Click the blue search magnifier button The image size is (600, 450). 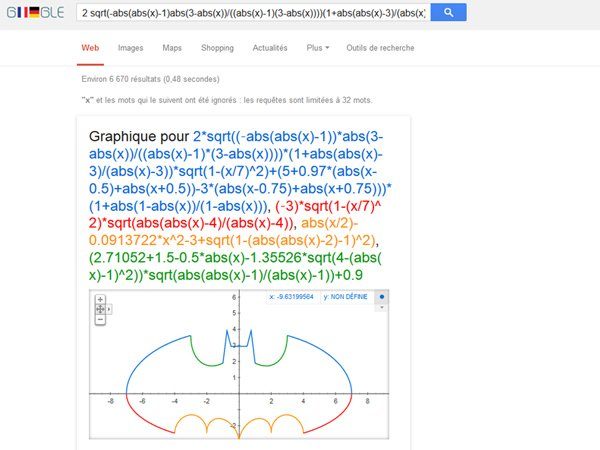click(448, 12)
